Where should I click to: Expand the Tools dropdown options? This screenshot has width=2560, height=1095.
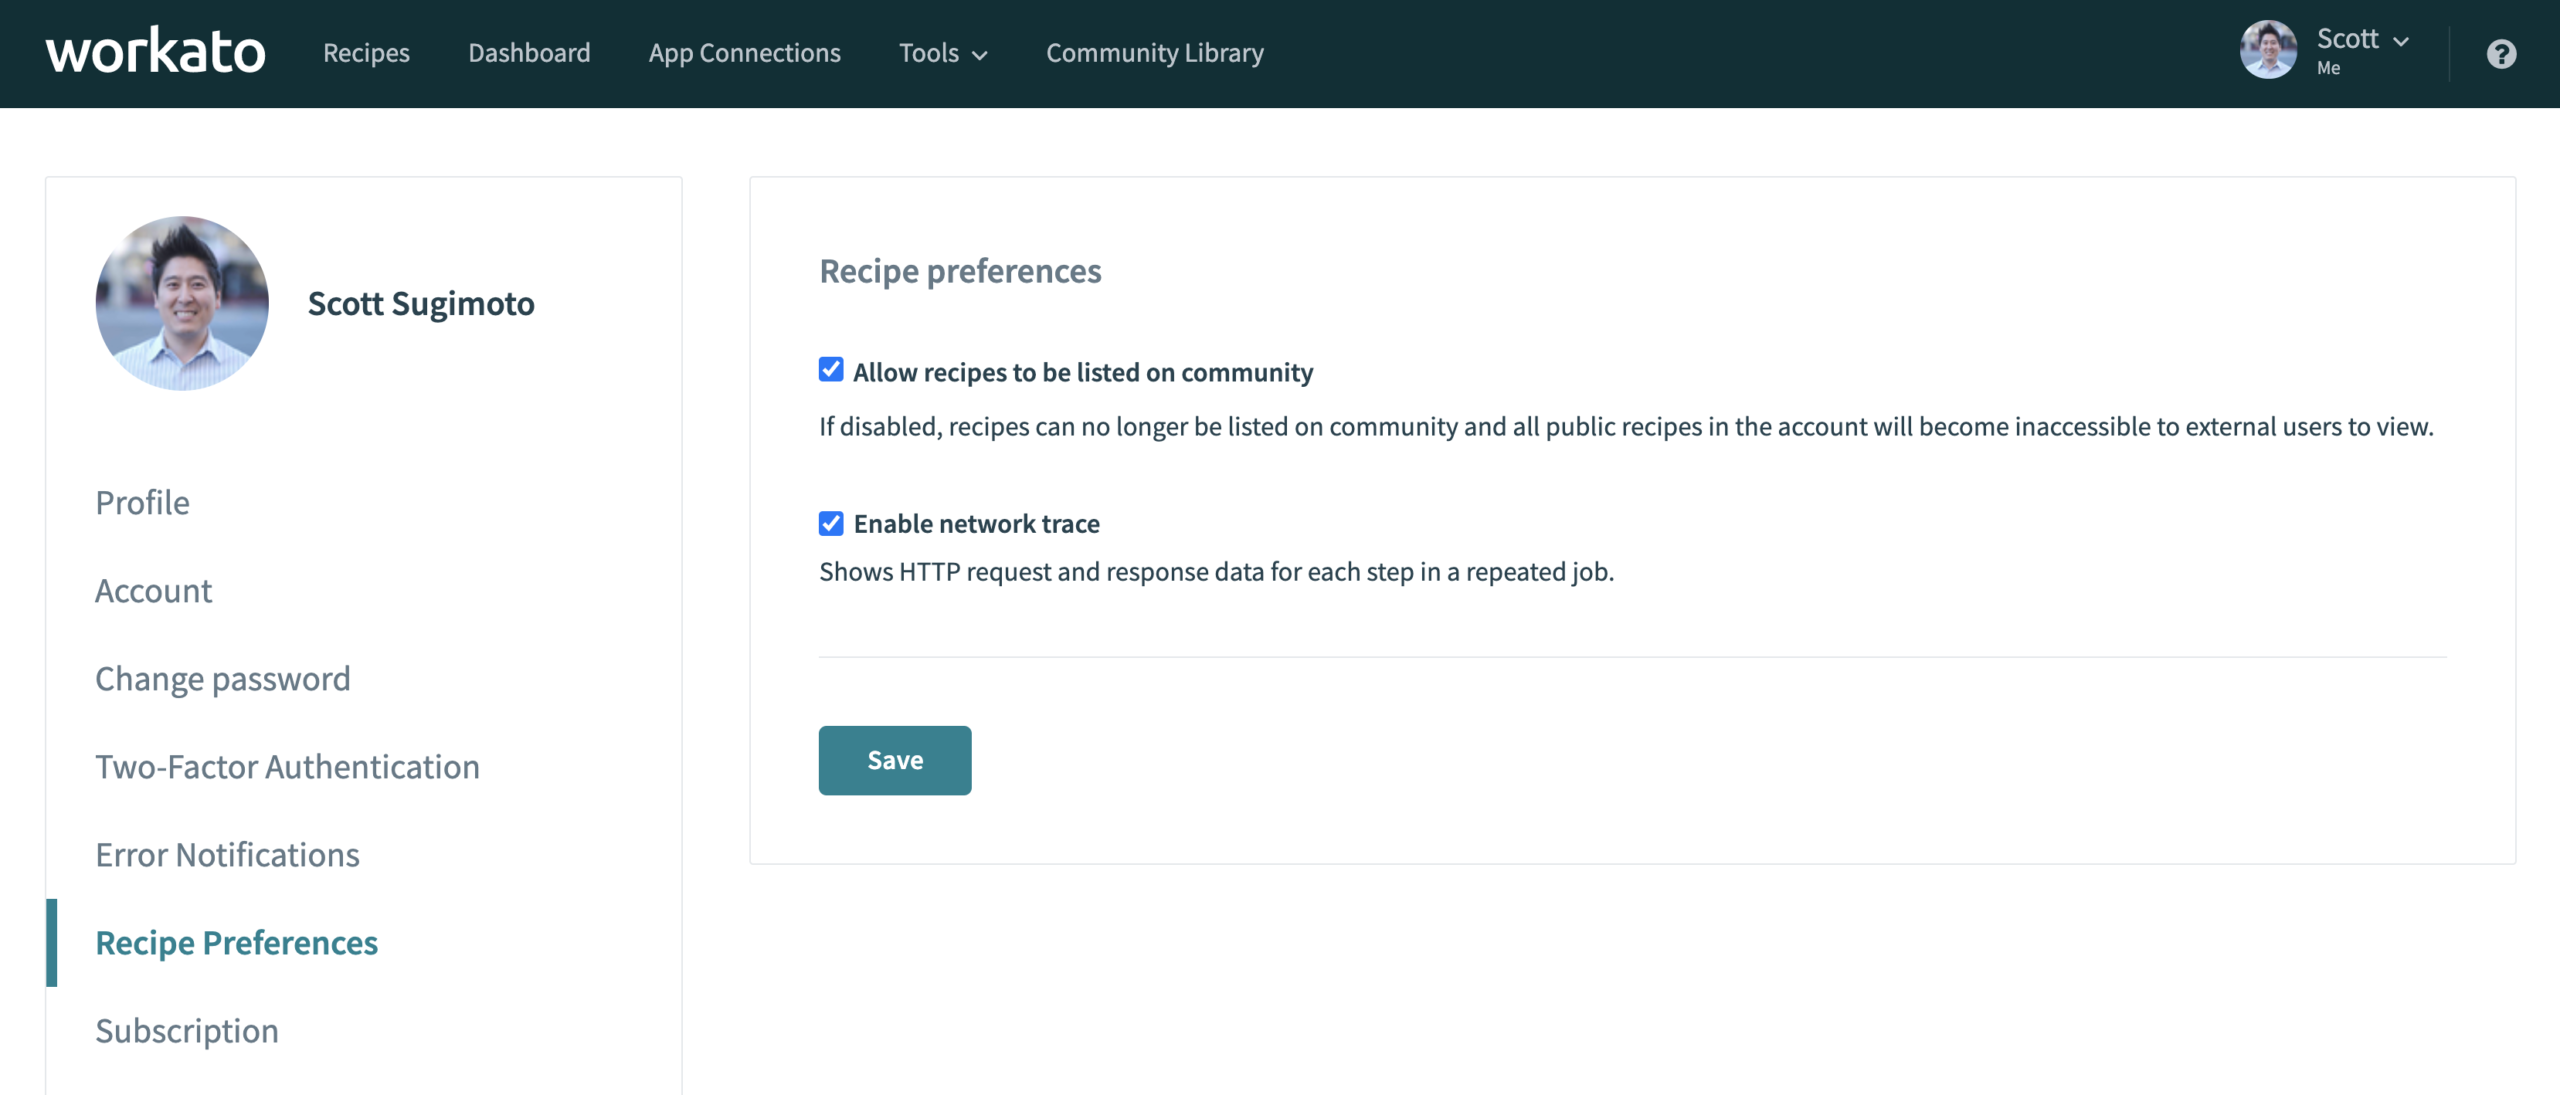[944, 52]
